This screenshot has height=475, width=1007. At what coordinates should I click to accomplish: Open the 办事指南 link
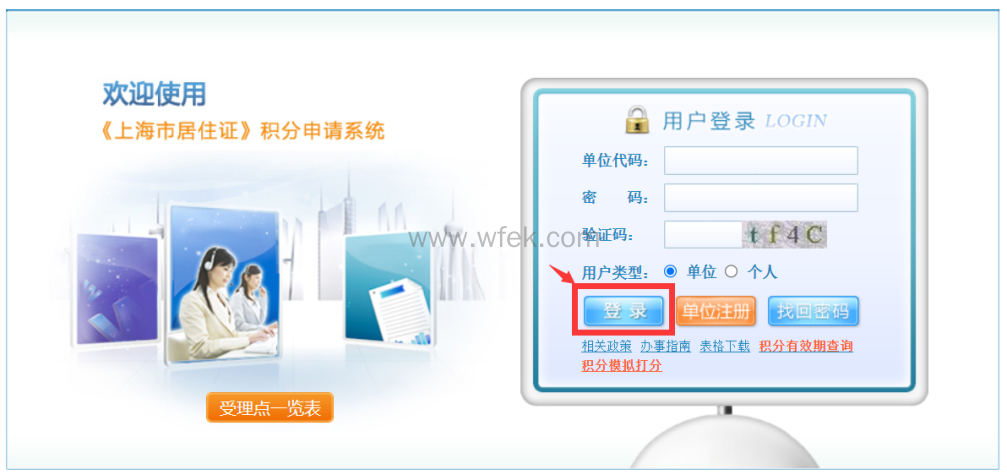click(665, 347)
